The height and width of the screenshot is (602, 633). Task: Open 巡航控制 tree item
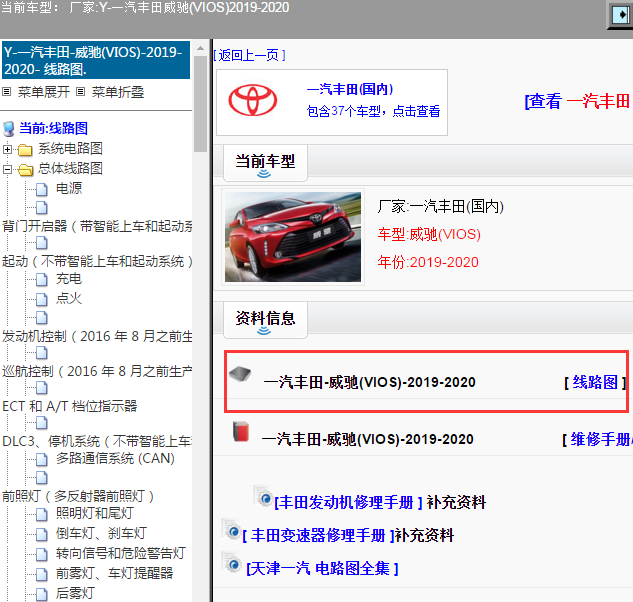97,371
